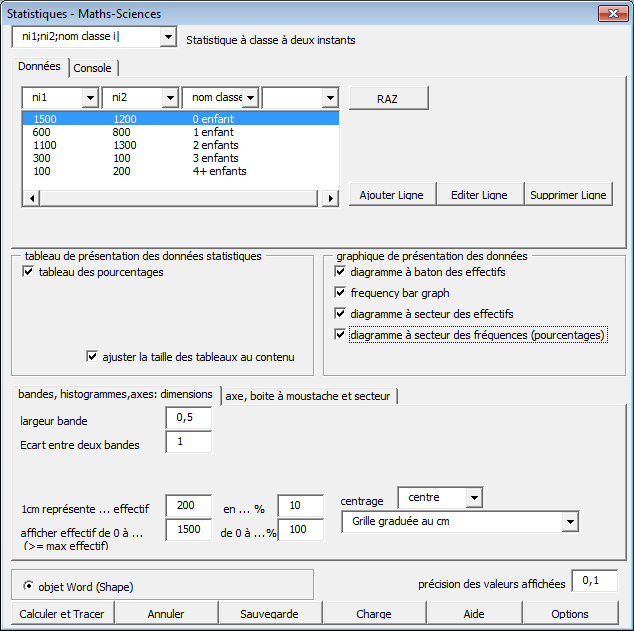Select the row '1 enfant'
This screenshot has height=631, width=634.
181,132
